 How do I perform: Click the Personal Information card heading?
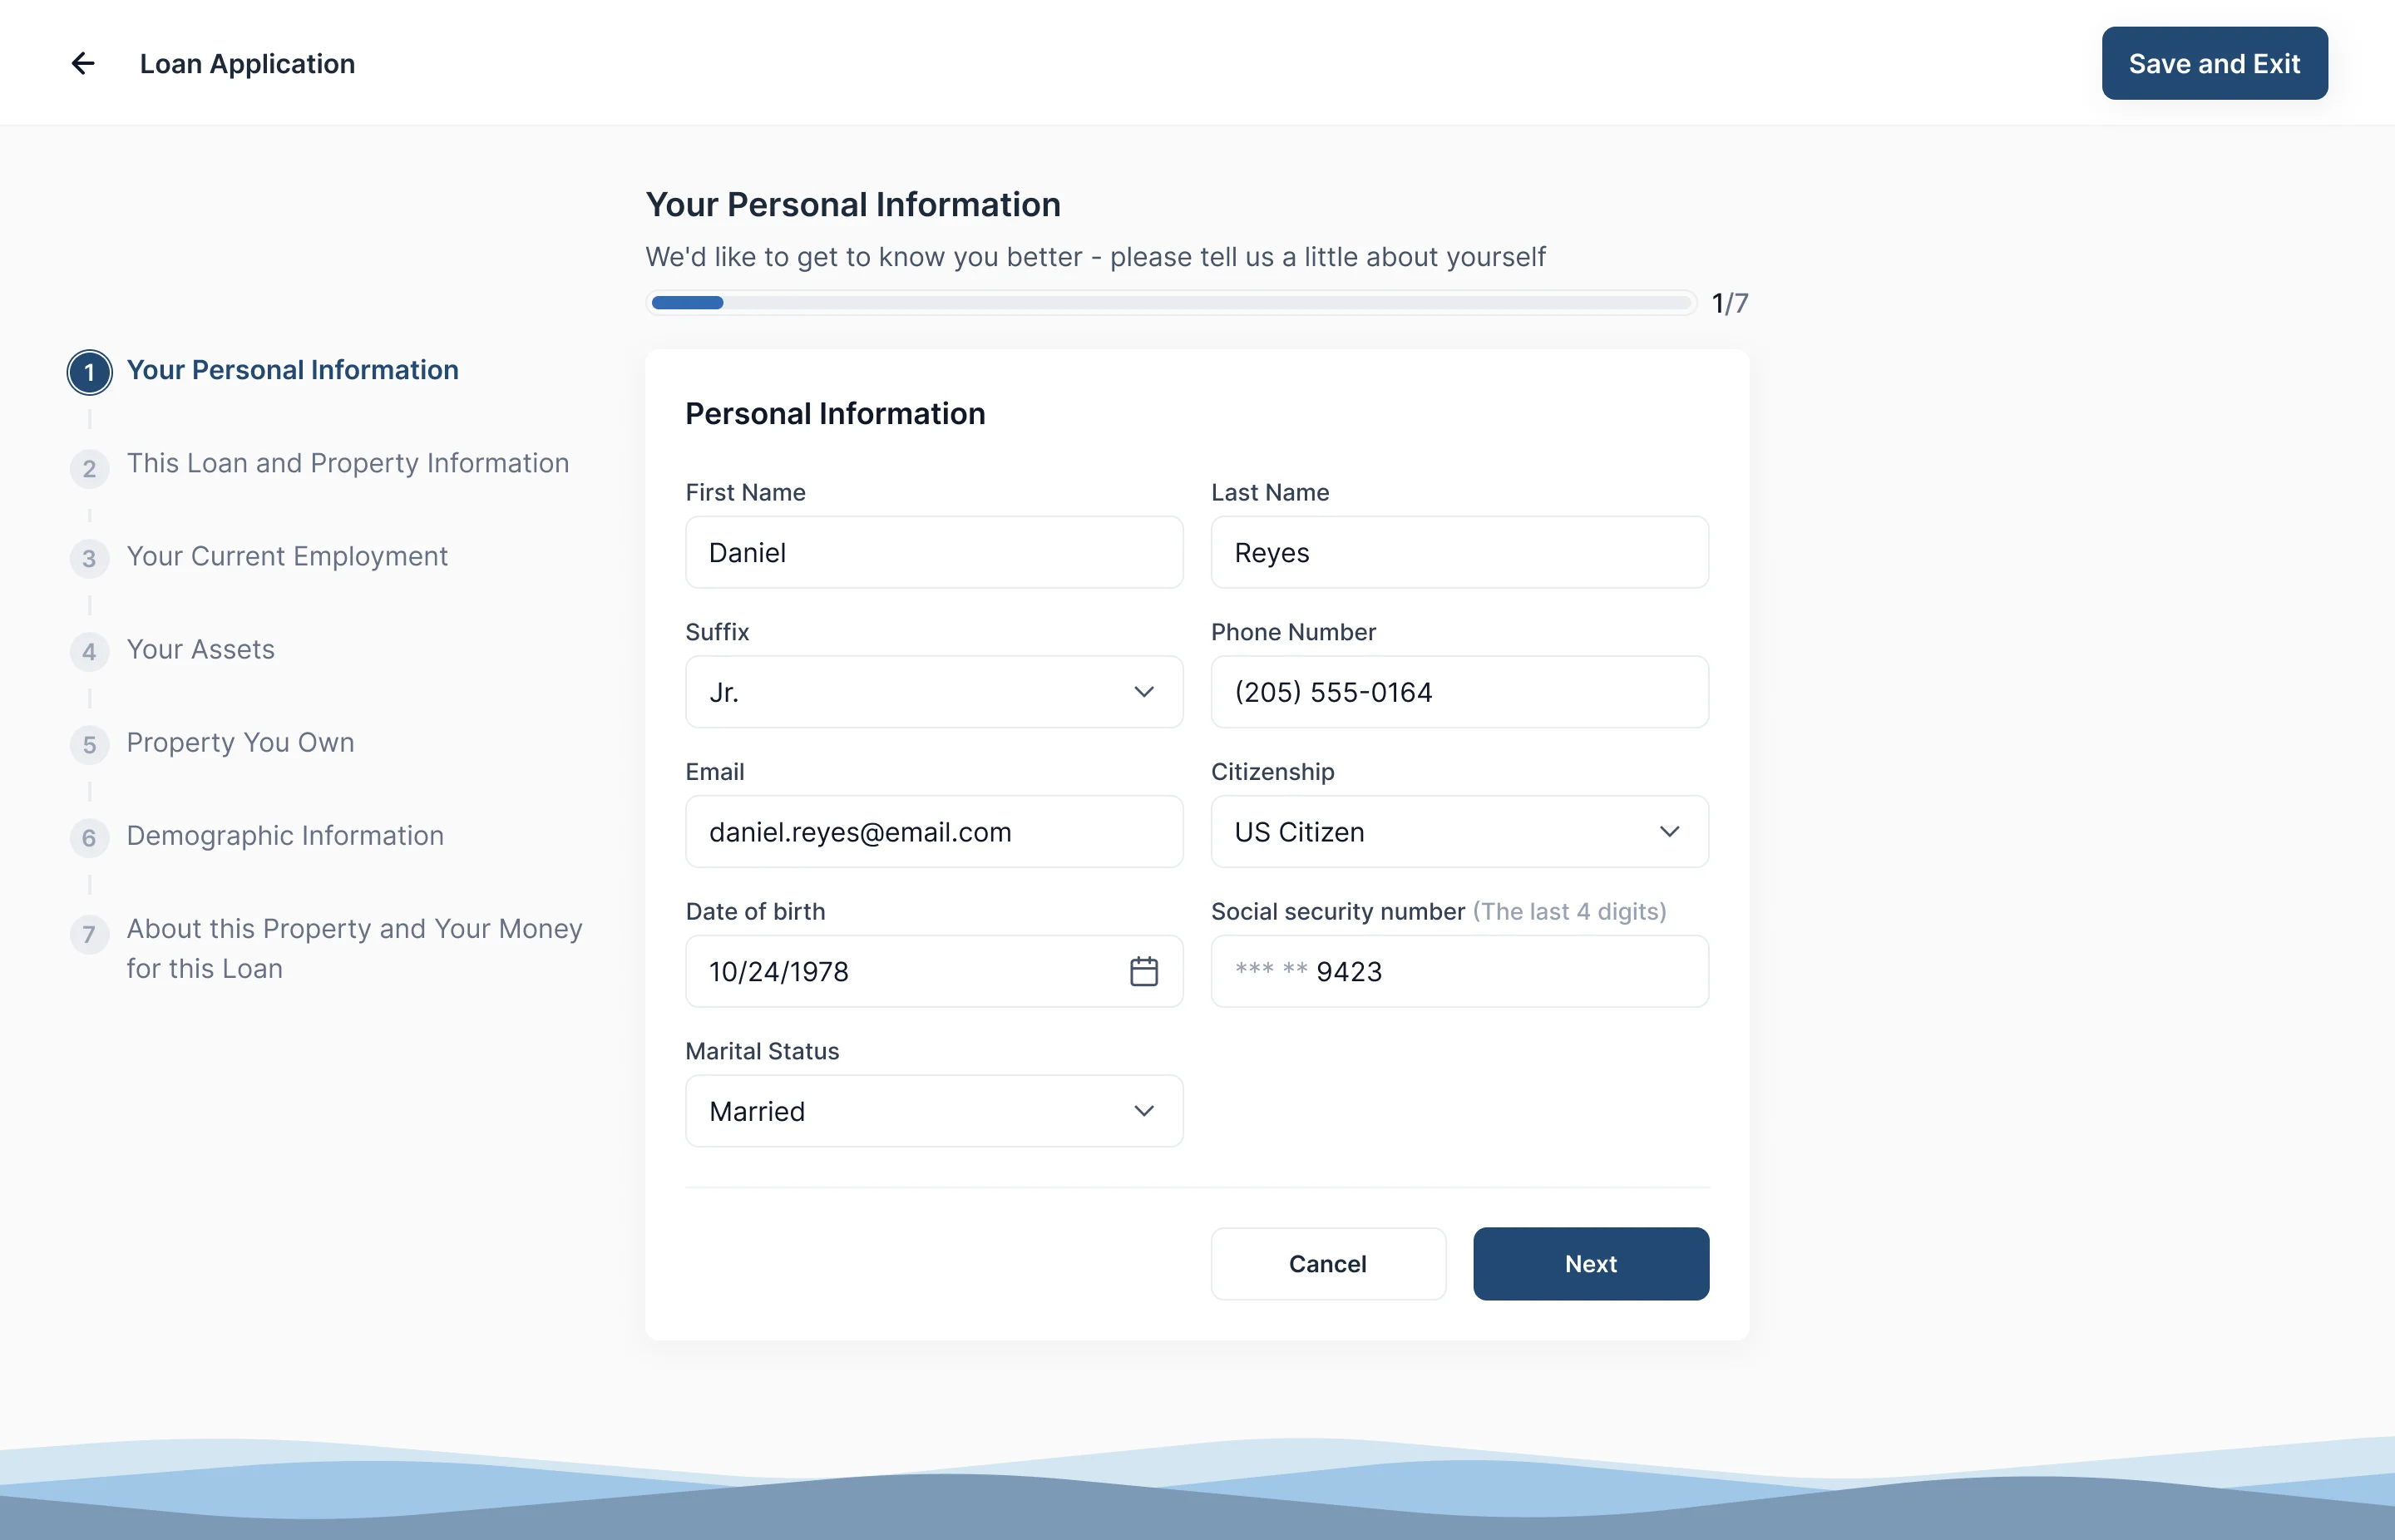835,413
